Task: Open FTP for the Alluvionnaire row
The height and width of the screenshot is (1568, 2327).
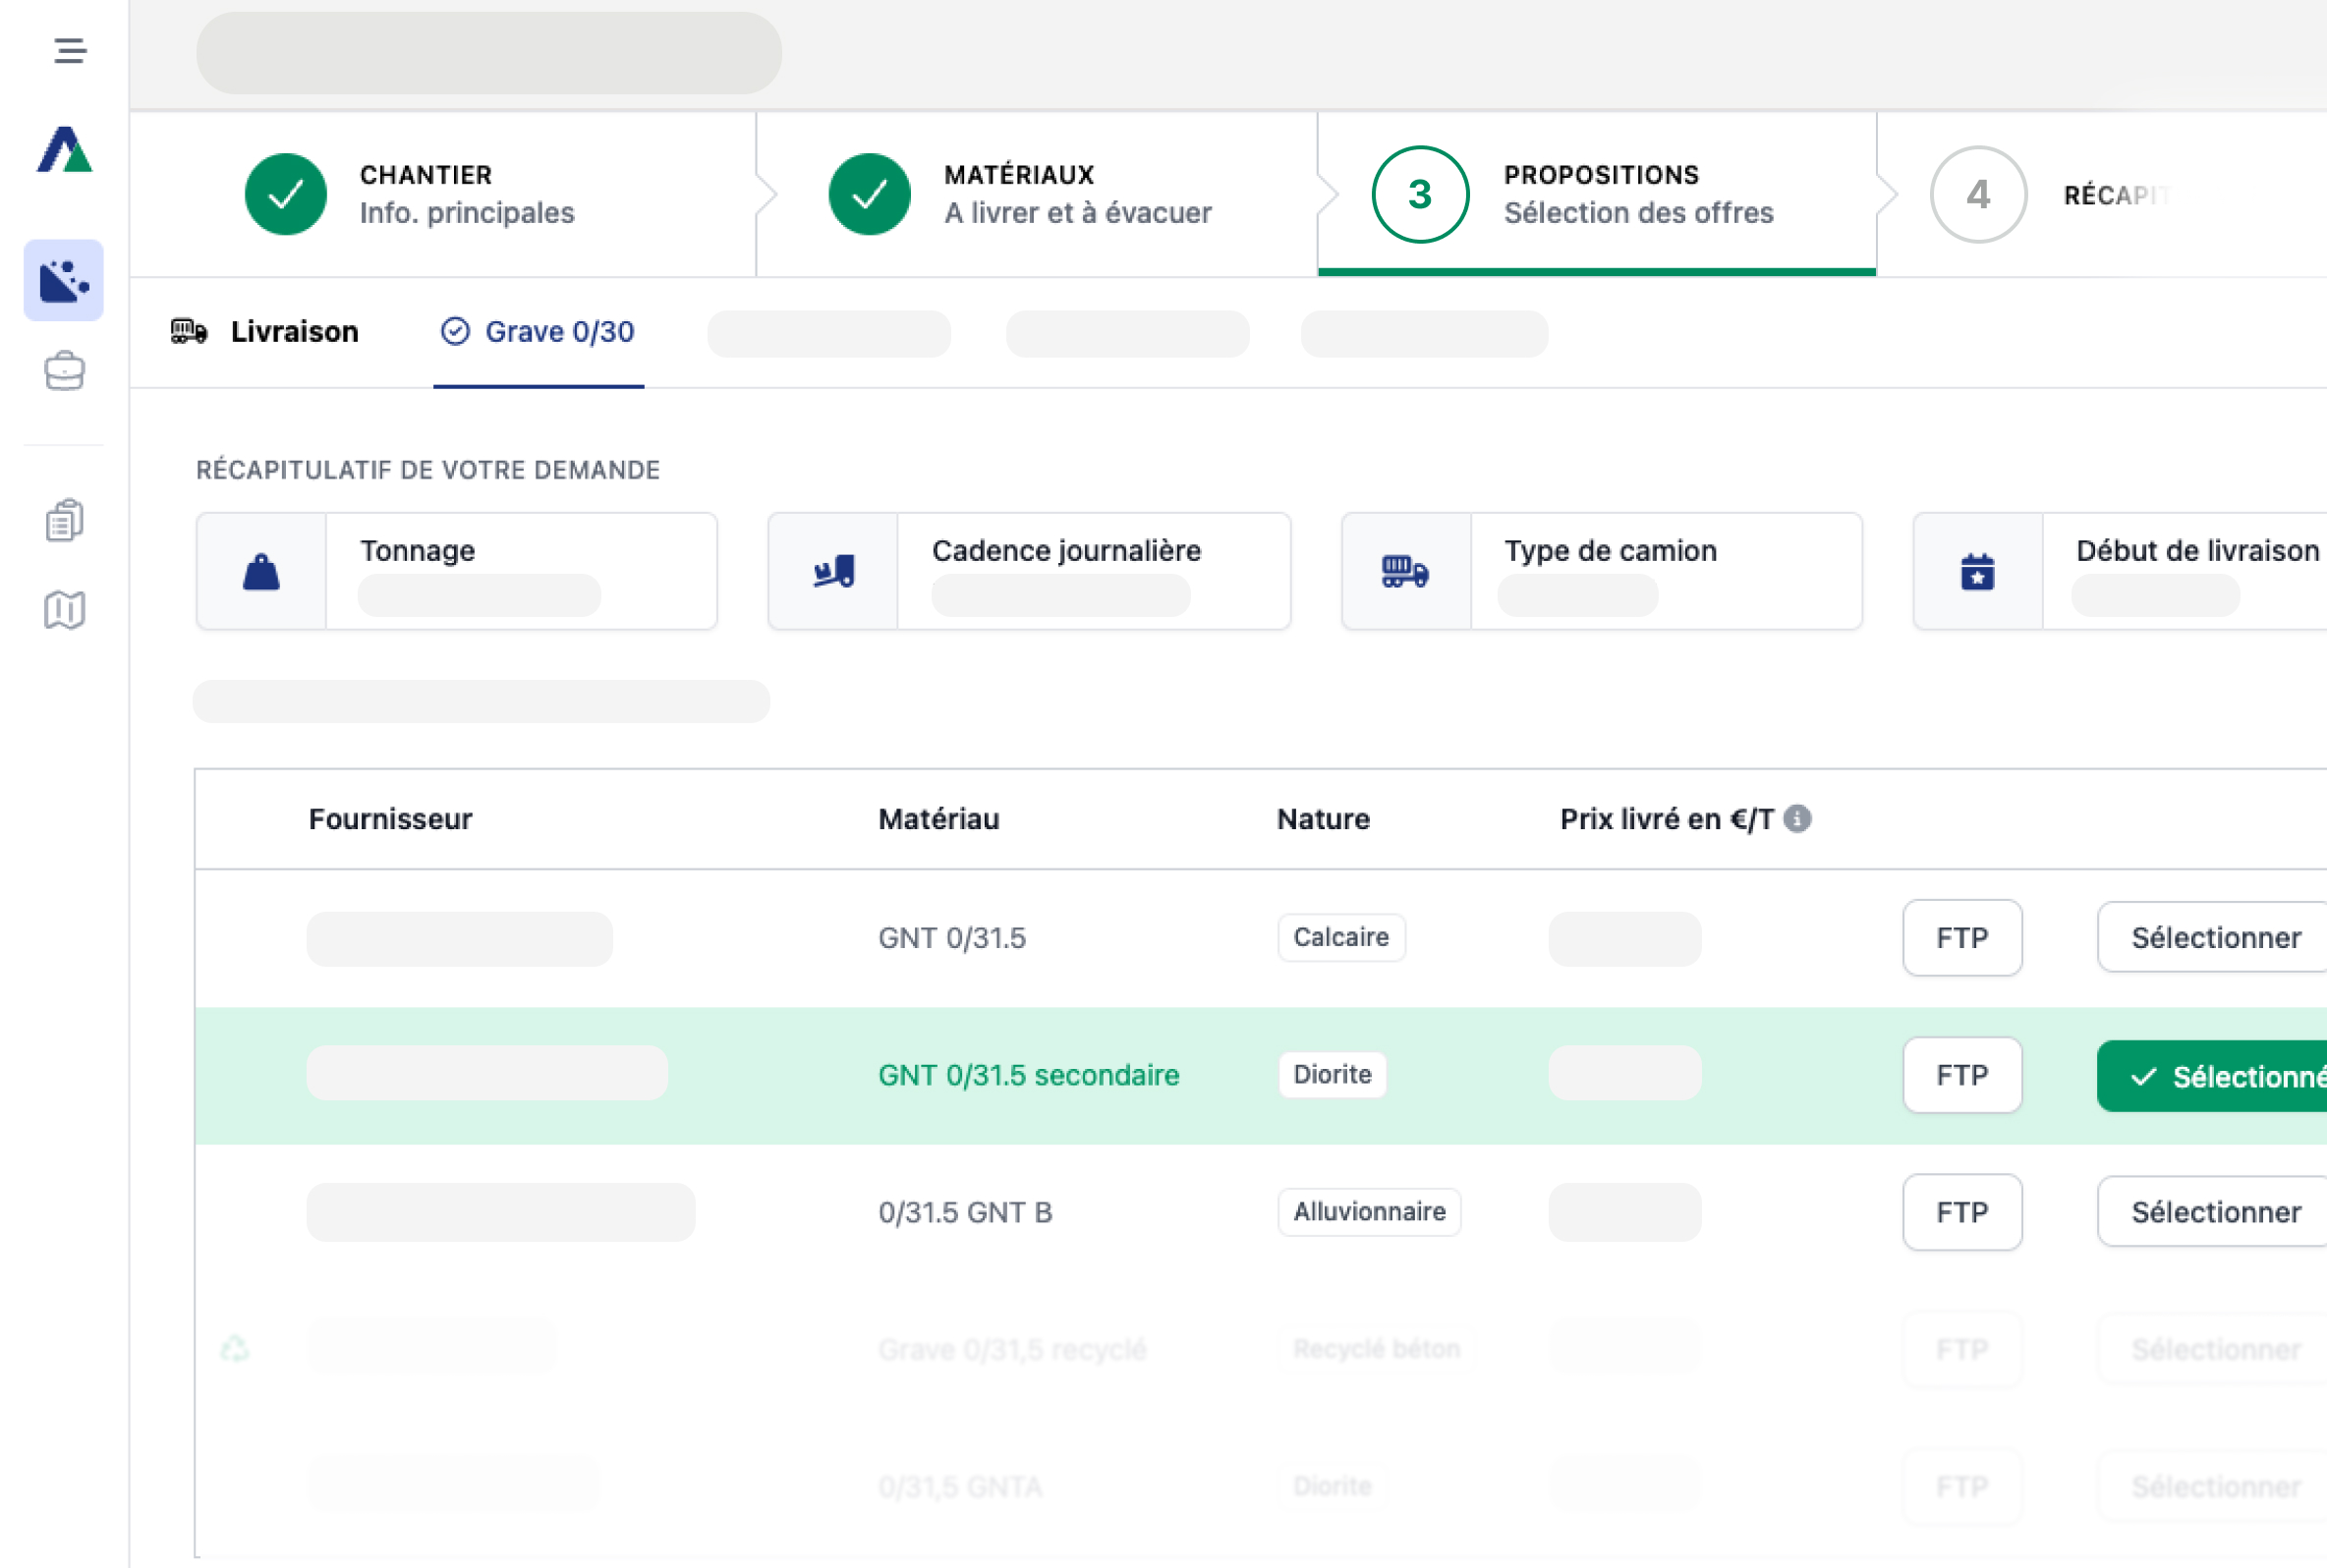Action: click(x=1961, y=1212)
